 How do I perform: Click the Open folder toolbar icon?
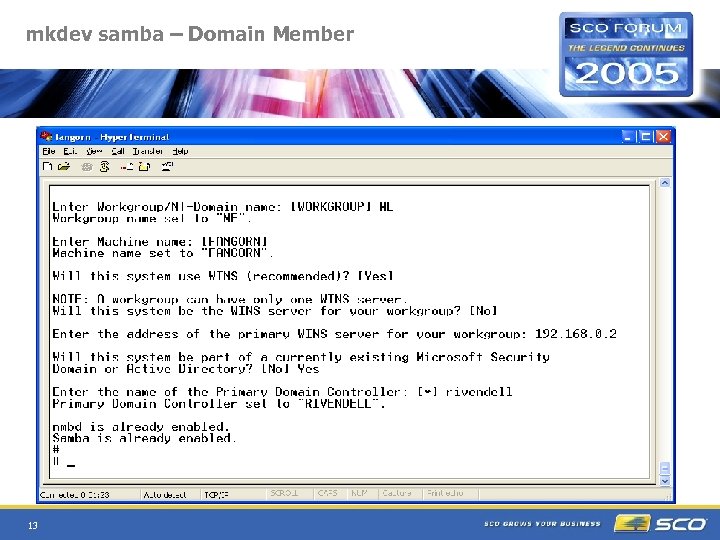point(64,167)
